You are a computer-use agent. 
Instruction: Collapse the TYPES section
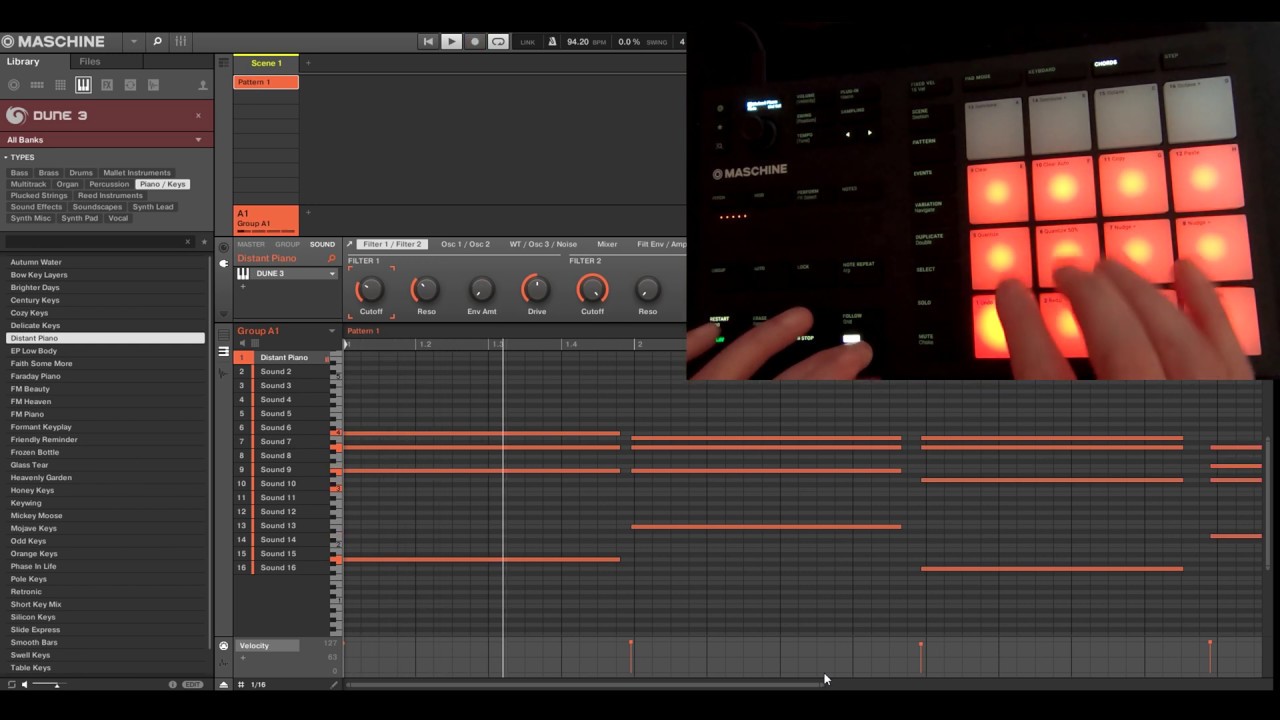5,157
